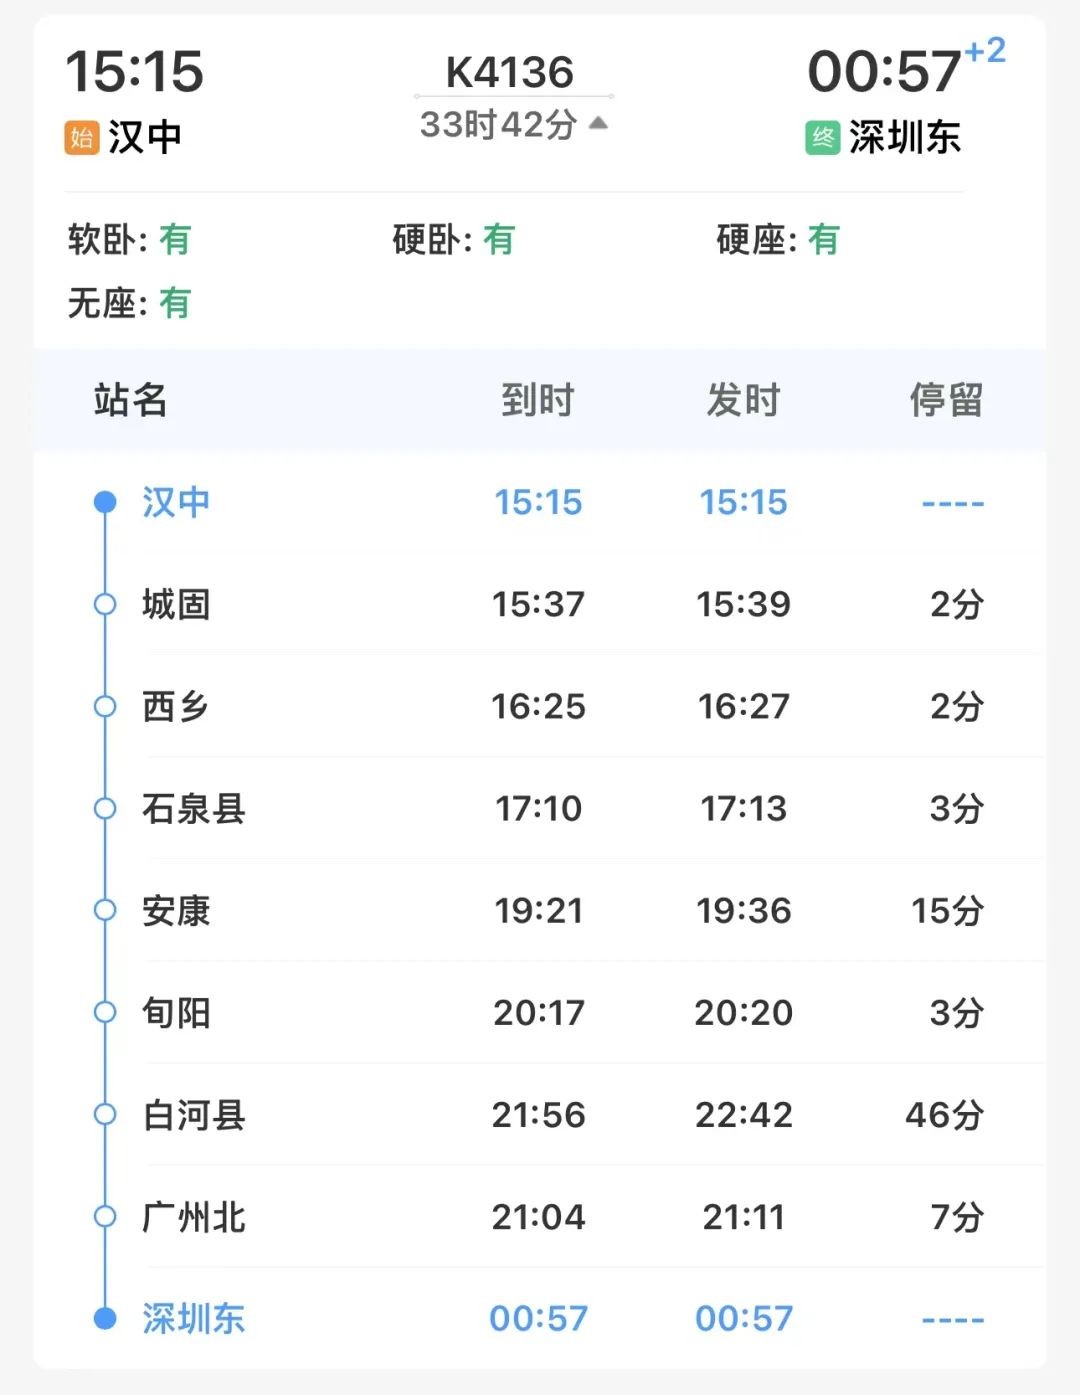
Task: Click the orange 始 origin station badge
Action: click(x=82, y=137)
